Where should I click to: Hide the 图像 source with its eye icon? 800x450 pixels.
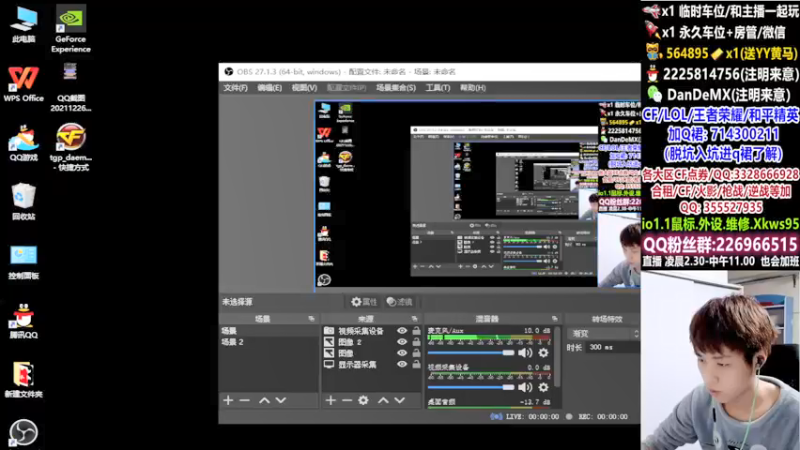pyautogui.click(x=402, y=353)
